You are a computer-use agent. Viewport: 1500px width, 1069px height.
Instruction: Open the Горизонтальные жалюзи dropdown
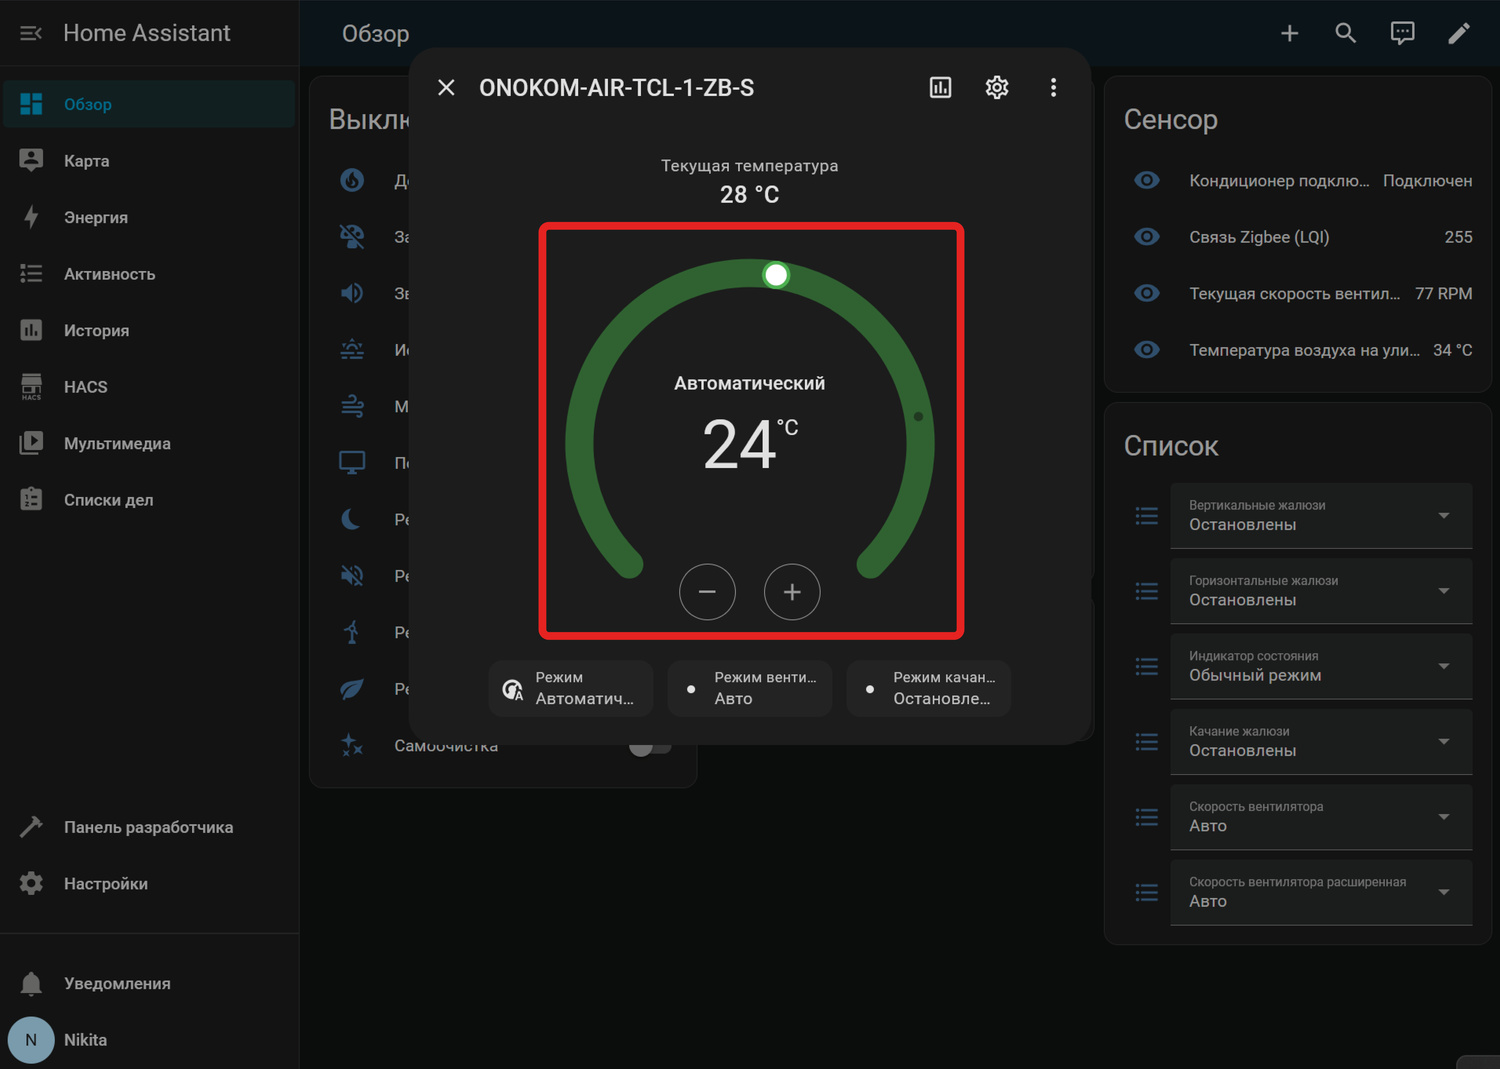[1321, 591]
